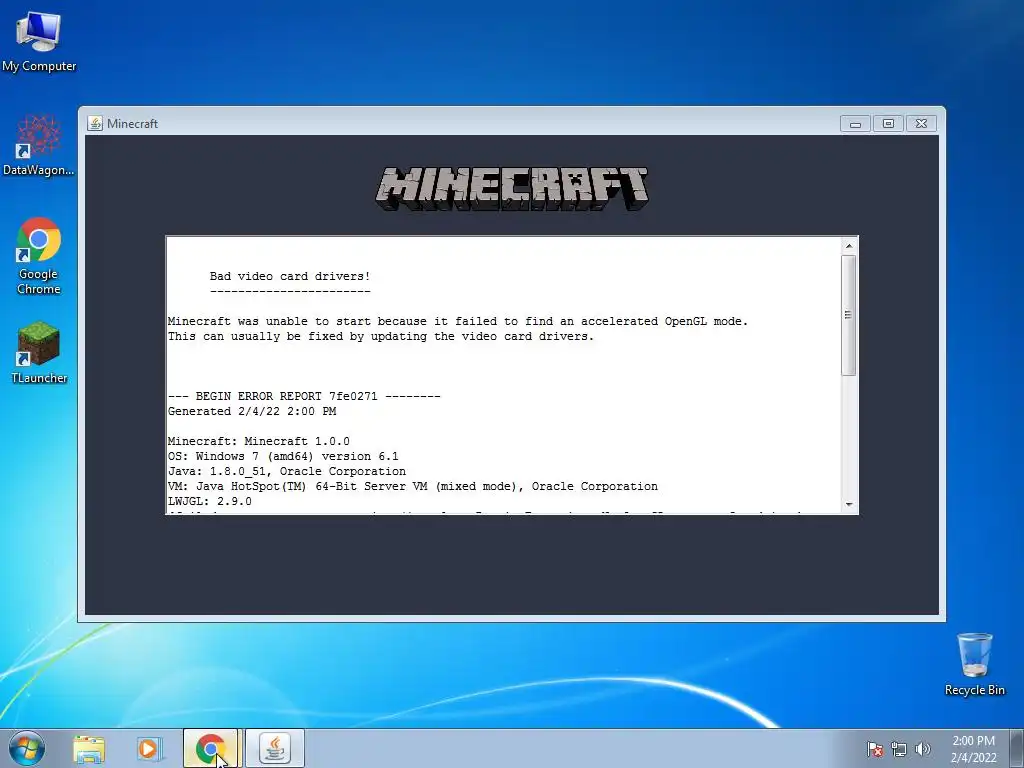Click the "BEGIN ERROR REPORT 7fe0271" line
The image size is (1024, 768).
[x=304, y=396]
